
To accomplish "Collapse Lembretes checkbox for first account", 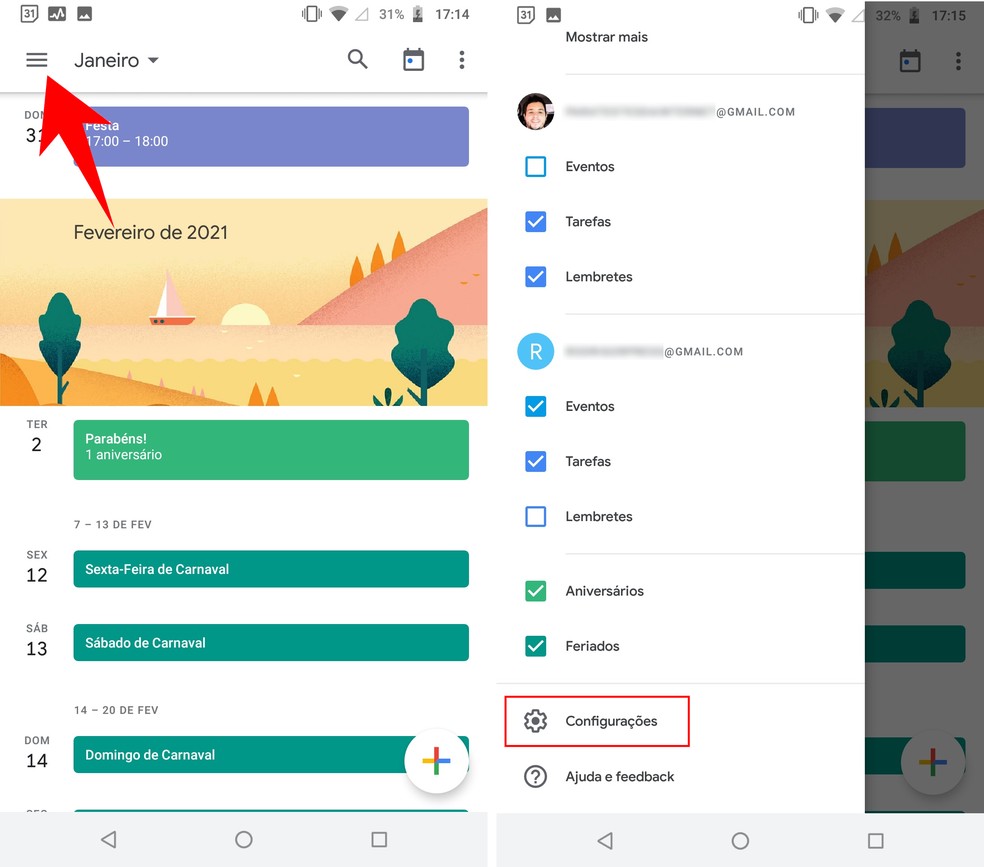I will 535,276.
